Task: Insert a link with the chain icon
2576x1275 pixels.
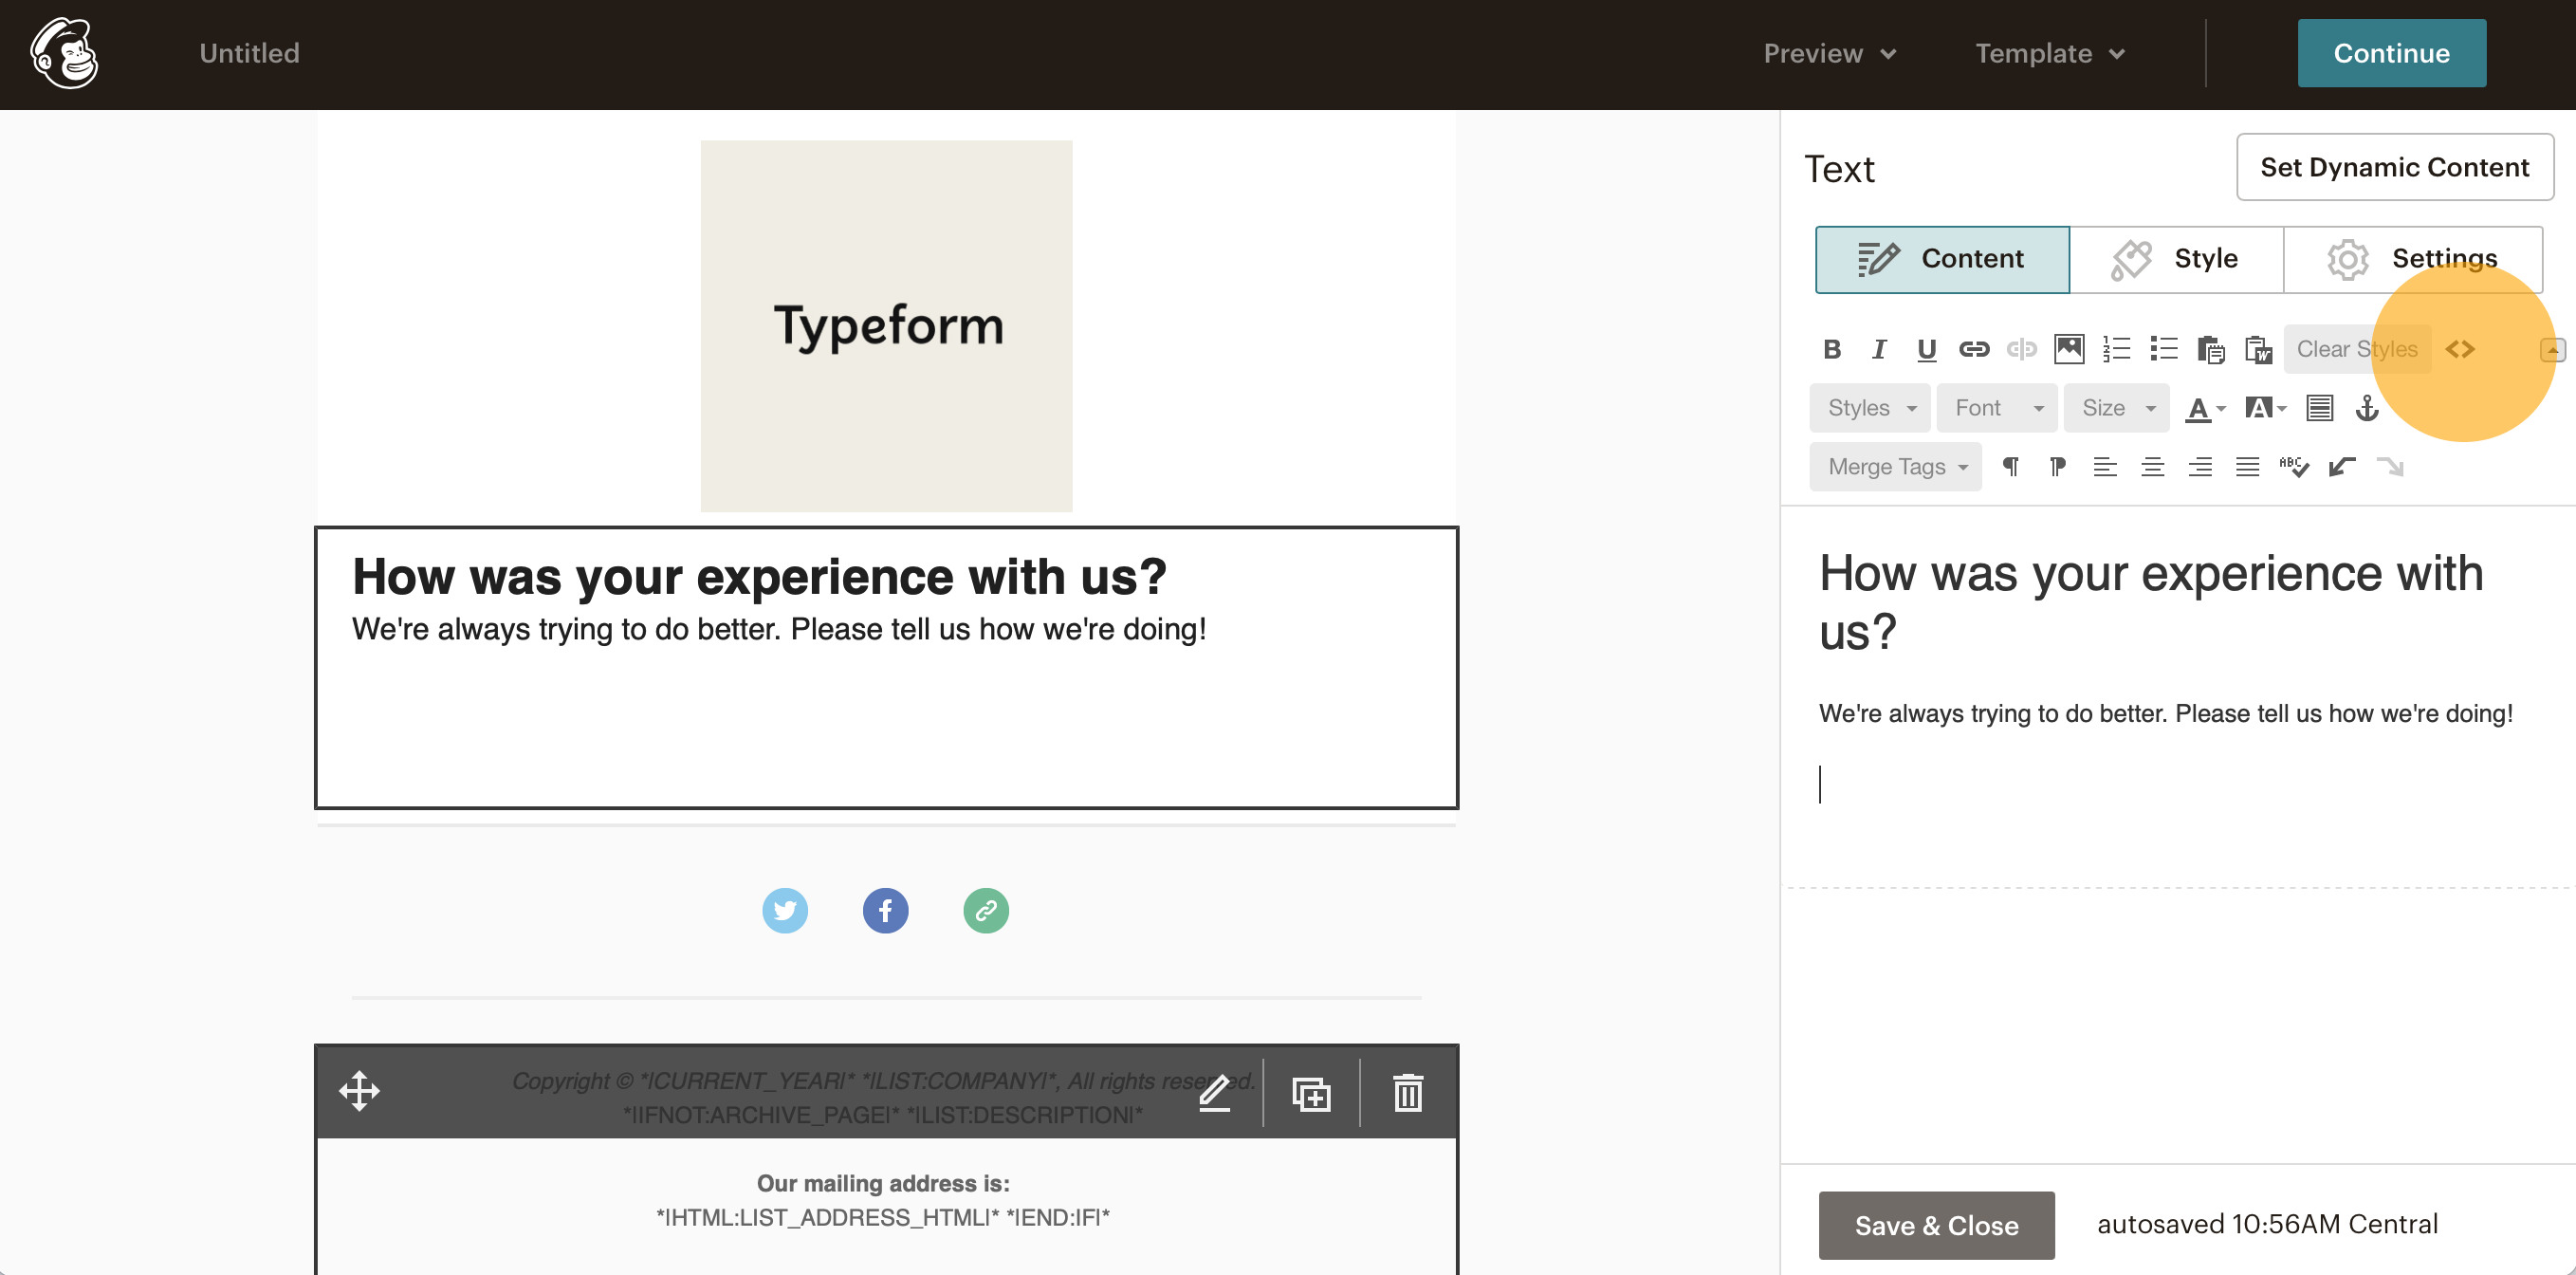Action: 1974,349
